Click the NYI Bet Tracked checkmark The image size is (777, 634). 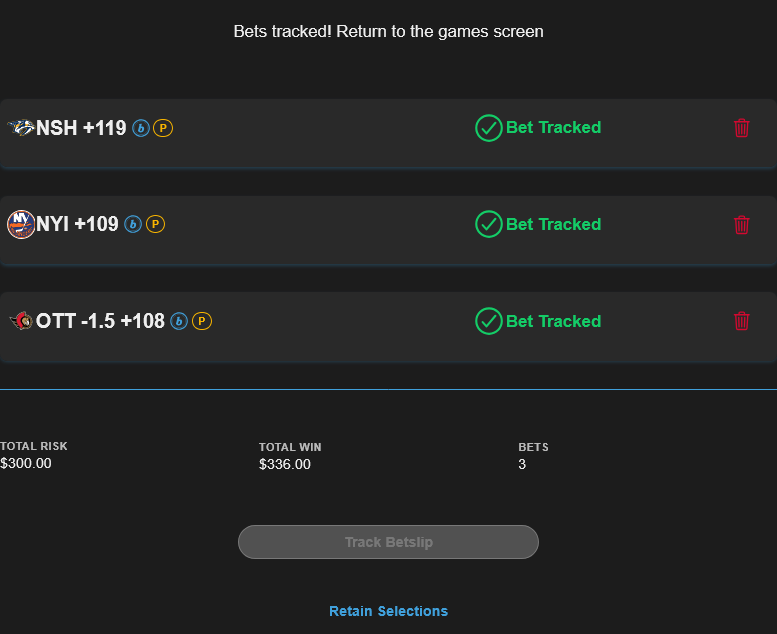coord(488,225)
